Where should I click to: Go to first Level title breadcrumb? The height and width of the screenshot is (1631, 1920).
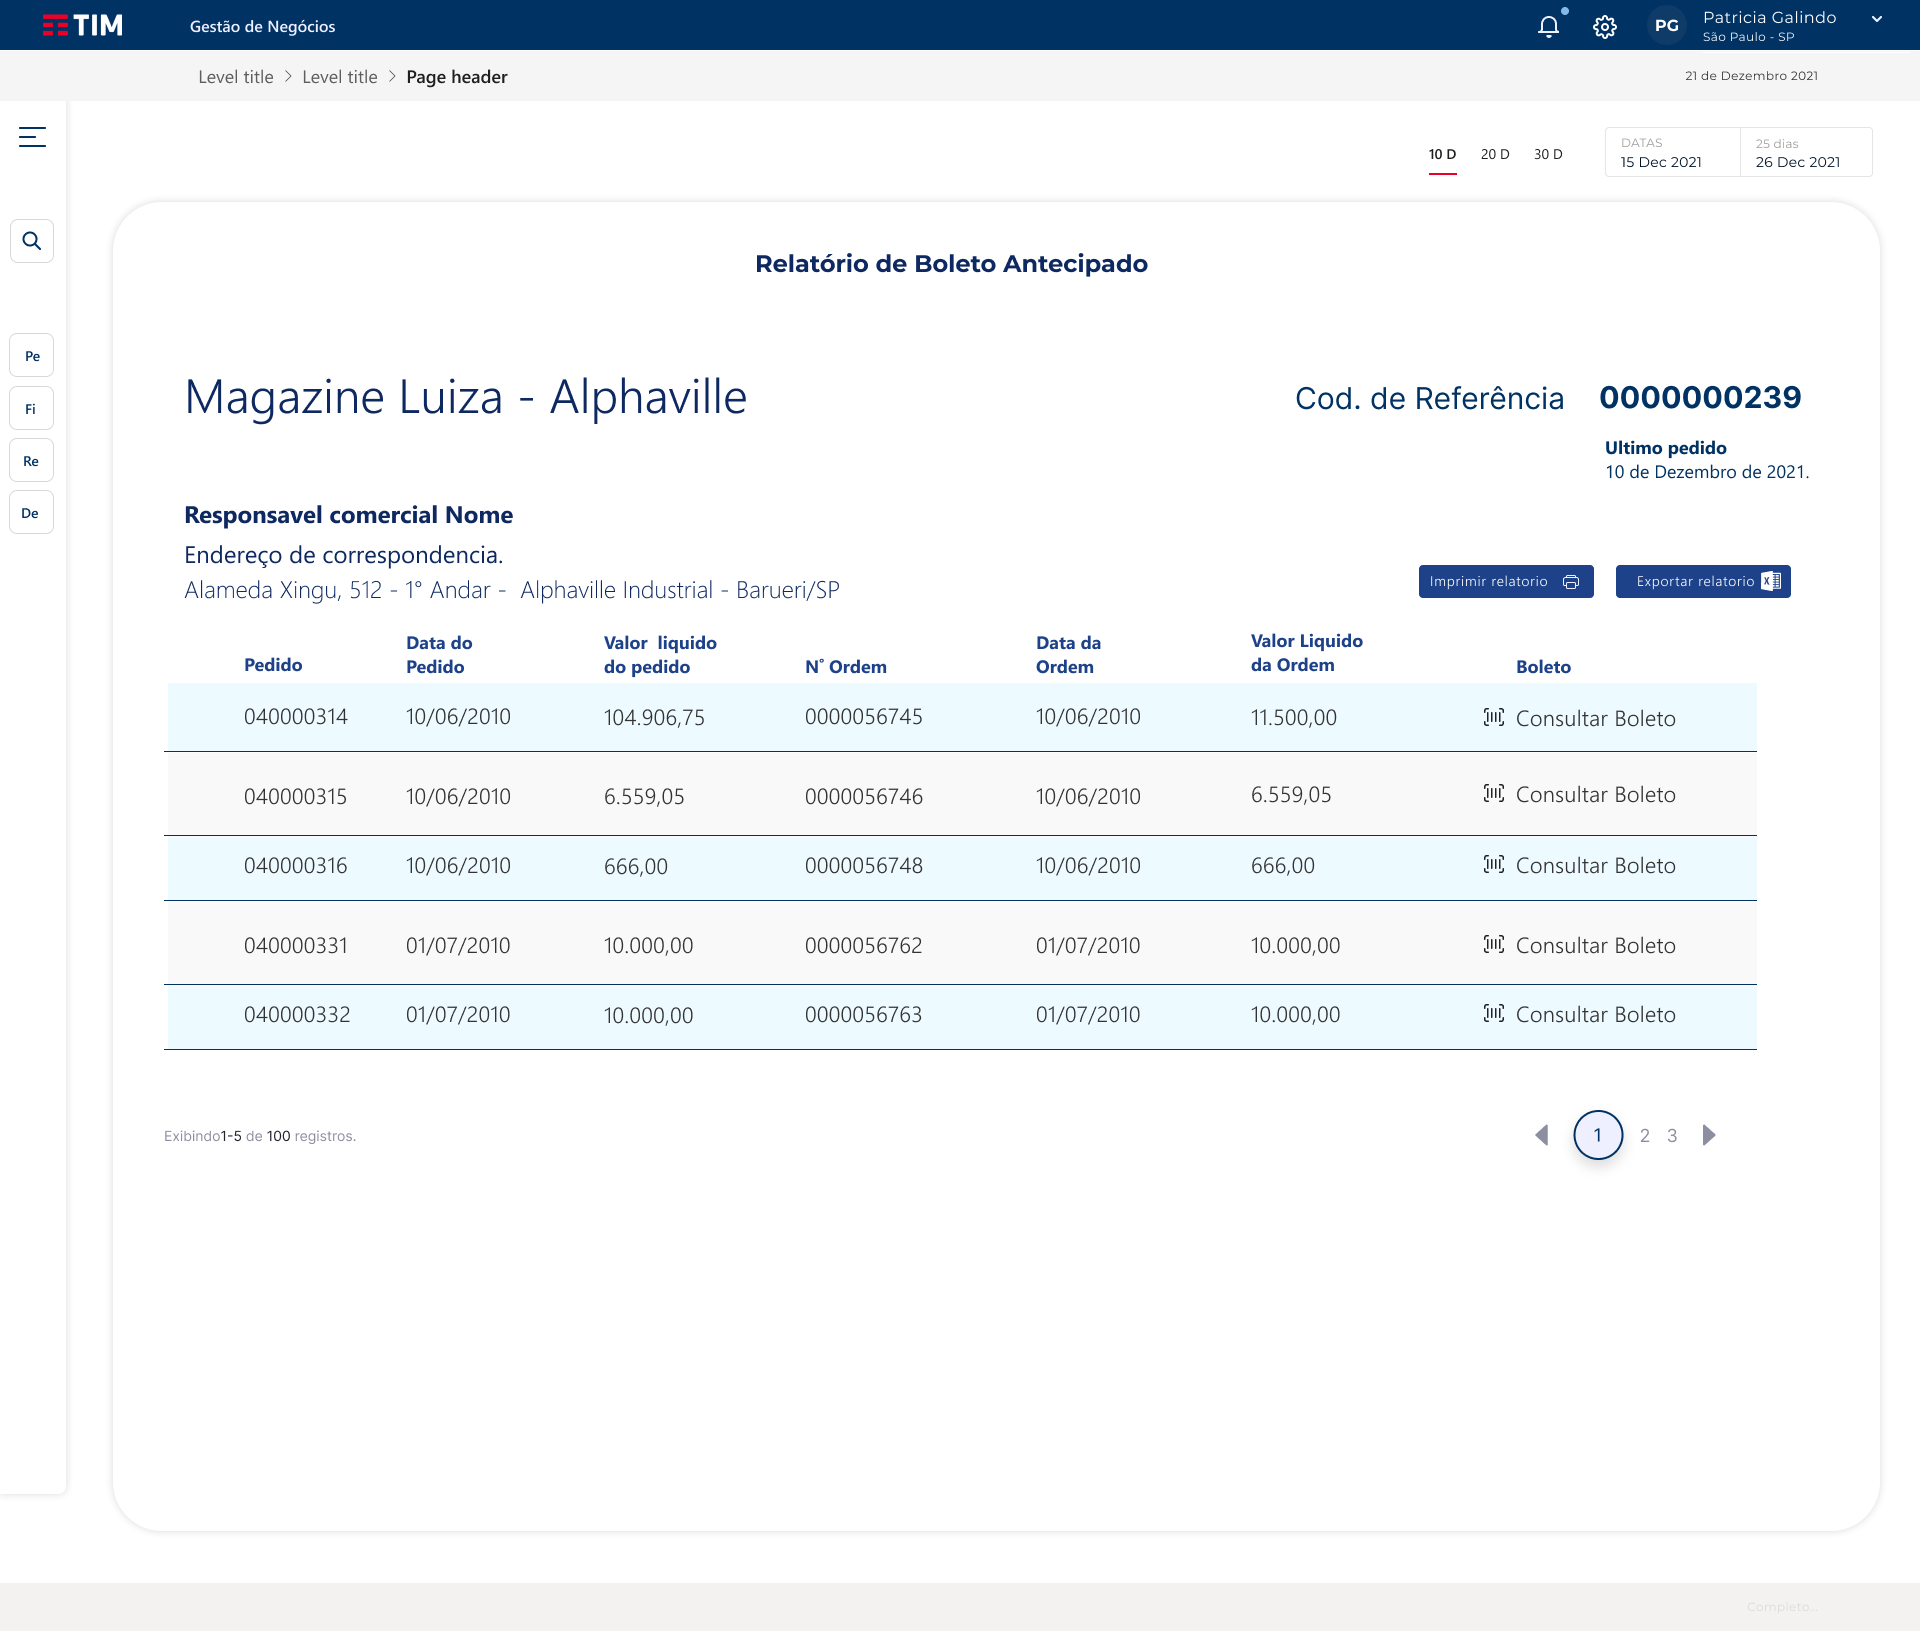click(x=236, y=77)
